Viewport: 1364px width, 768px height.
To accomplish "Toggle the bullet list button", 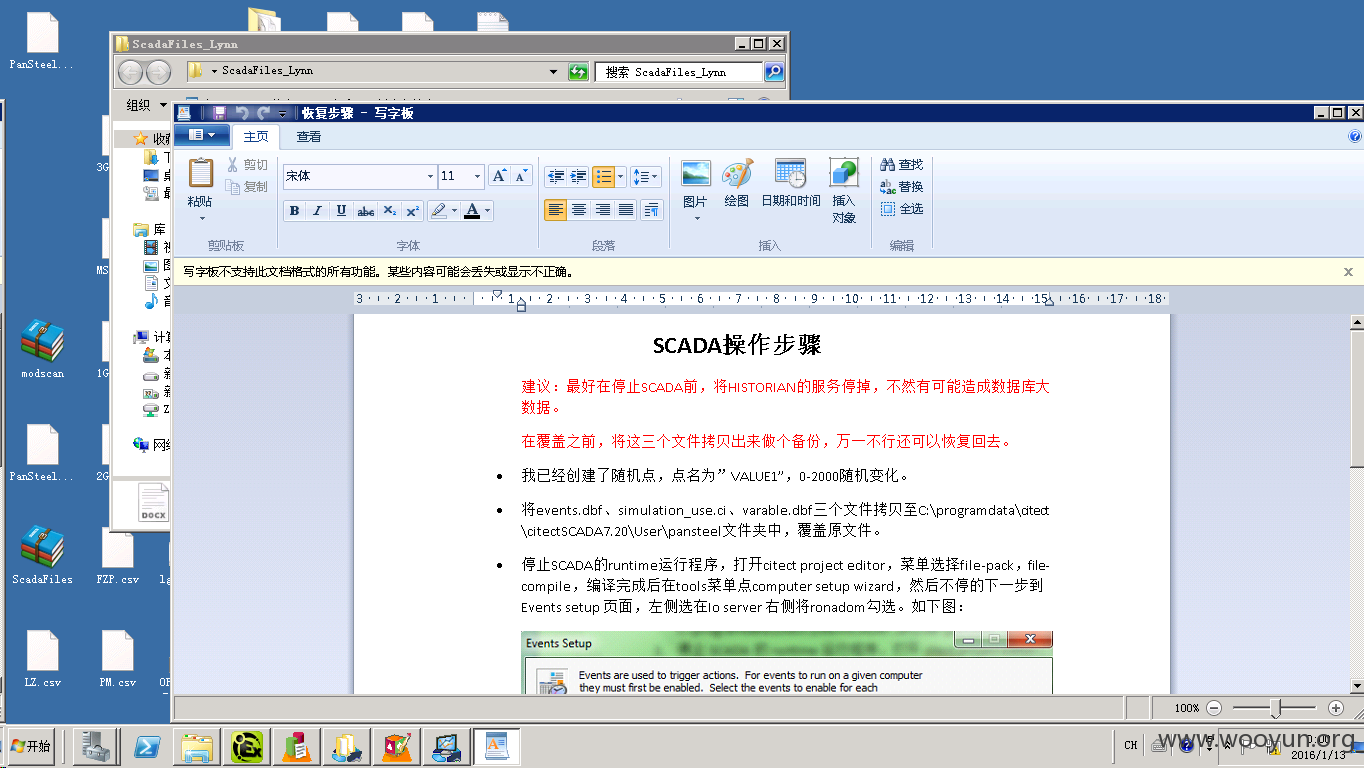I will [603, 177].
